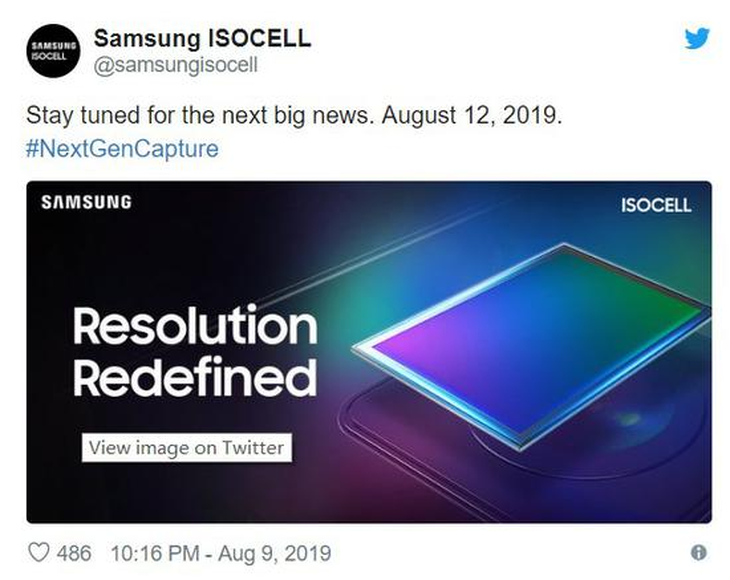Open the Samsung ISOCELL profile avatar
730x580 pixels.
point(54,51)
